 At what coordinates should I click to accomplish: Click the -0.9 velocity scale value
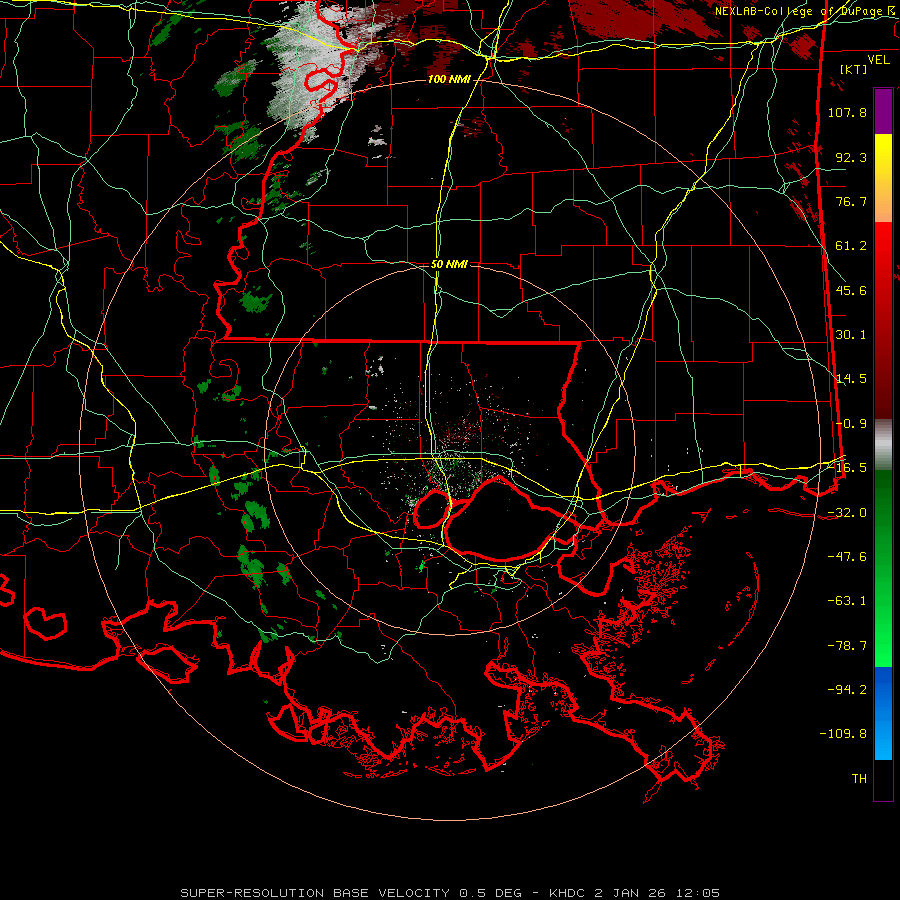(851, 424)
